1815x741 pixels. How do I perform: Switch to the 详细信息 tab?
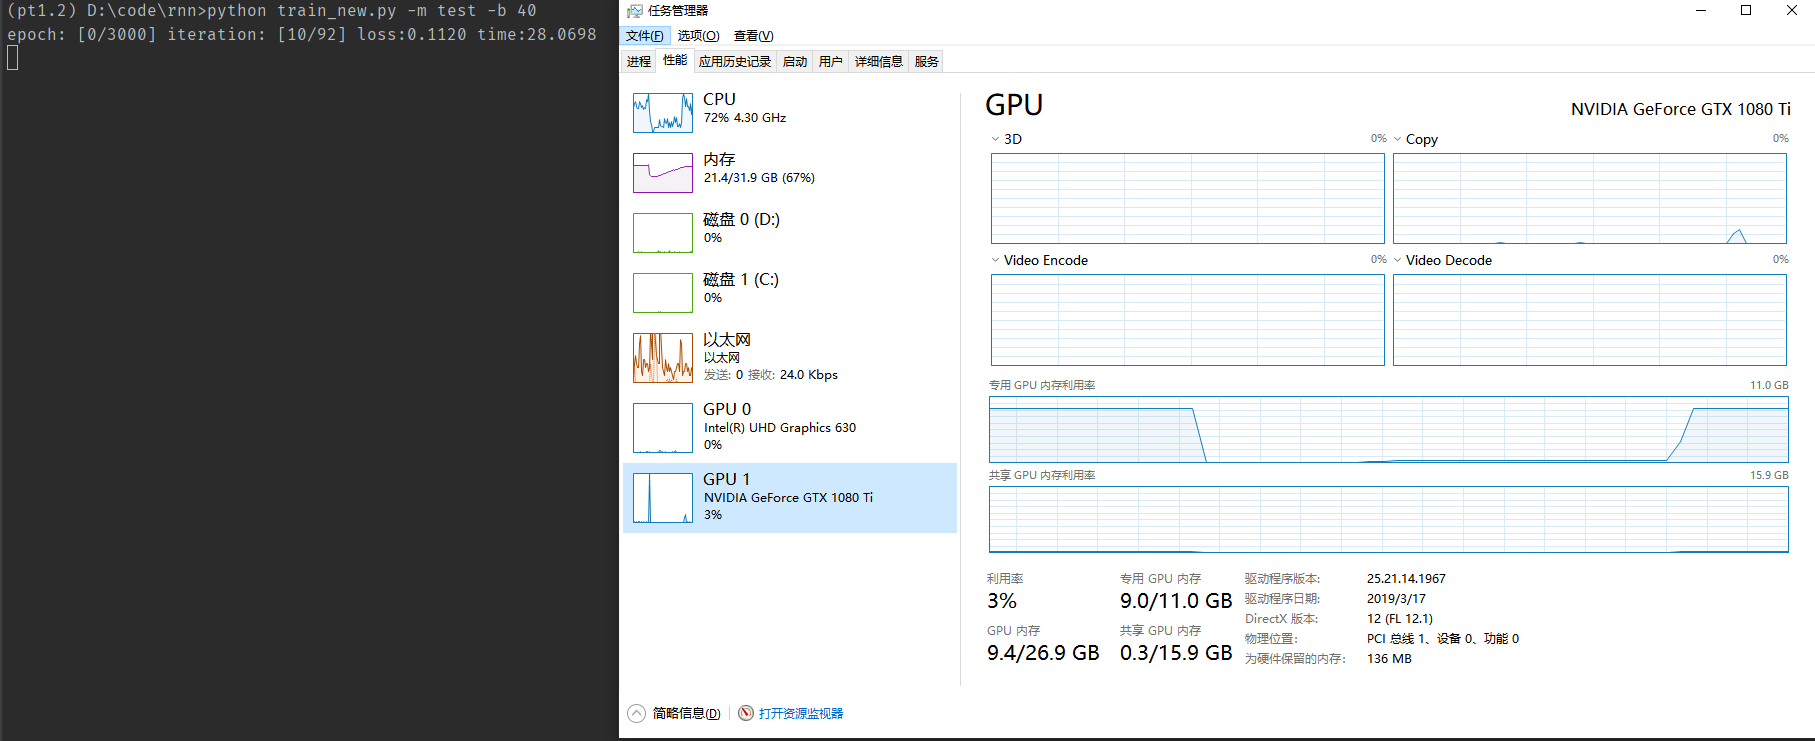(x=878, y=62)
